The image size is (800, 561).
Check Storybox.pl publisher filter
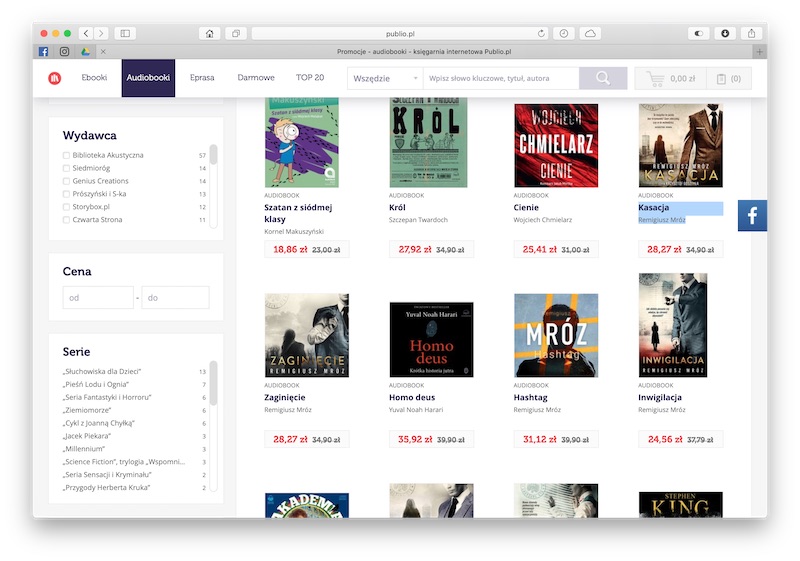coord(66,207)
